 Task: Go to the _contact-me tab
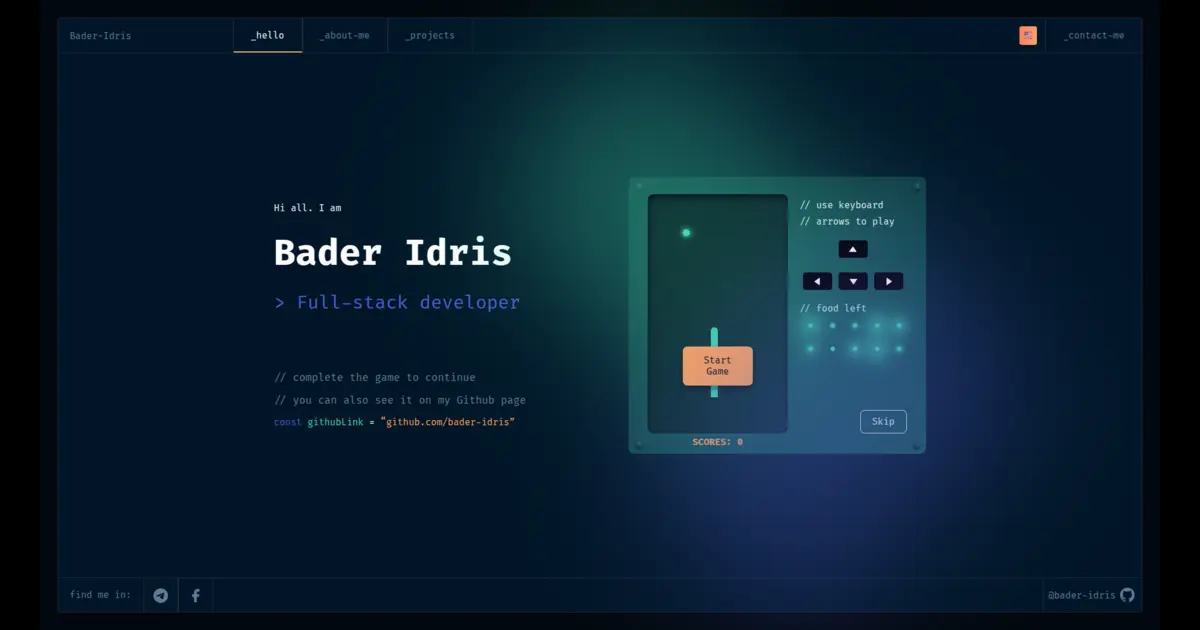pyautogui.click(x=1092, y=35)
